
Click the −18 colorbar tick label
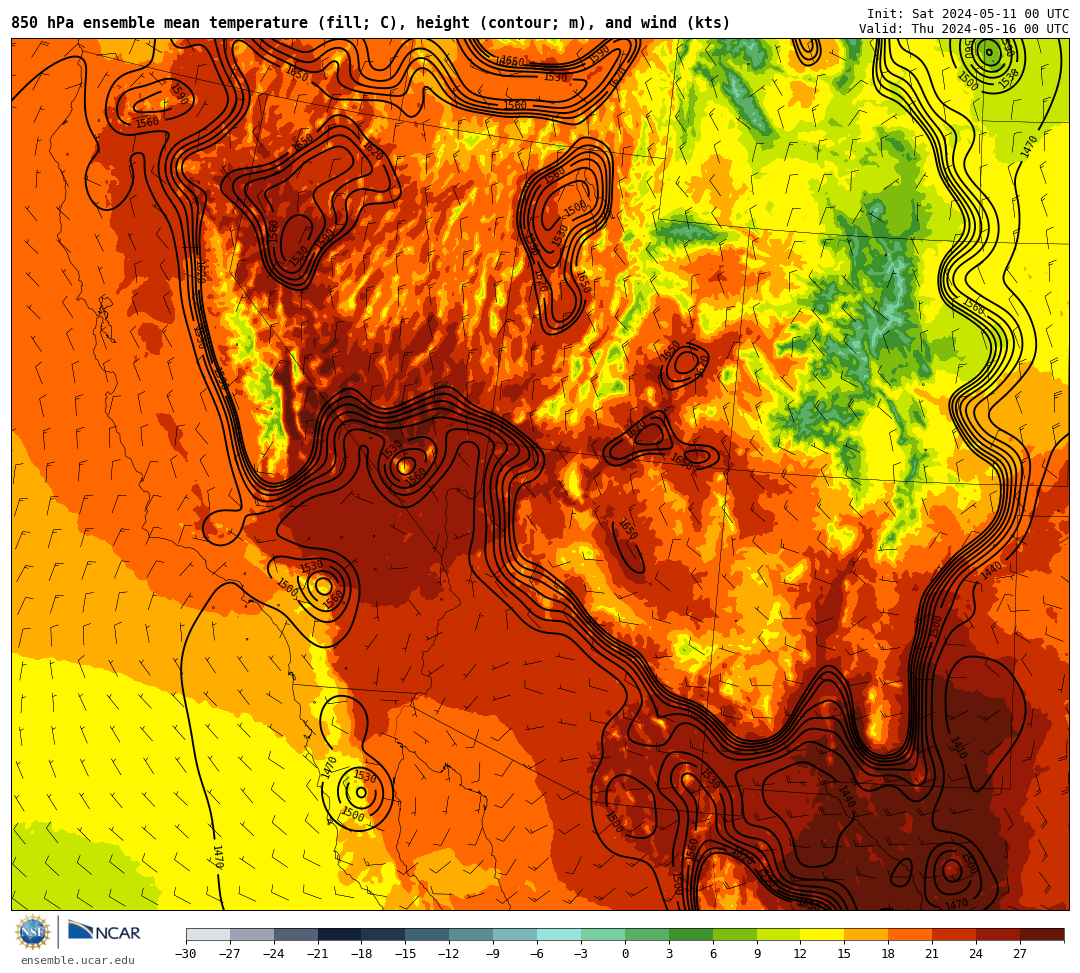361,954
